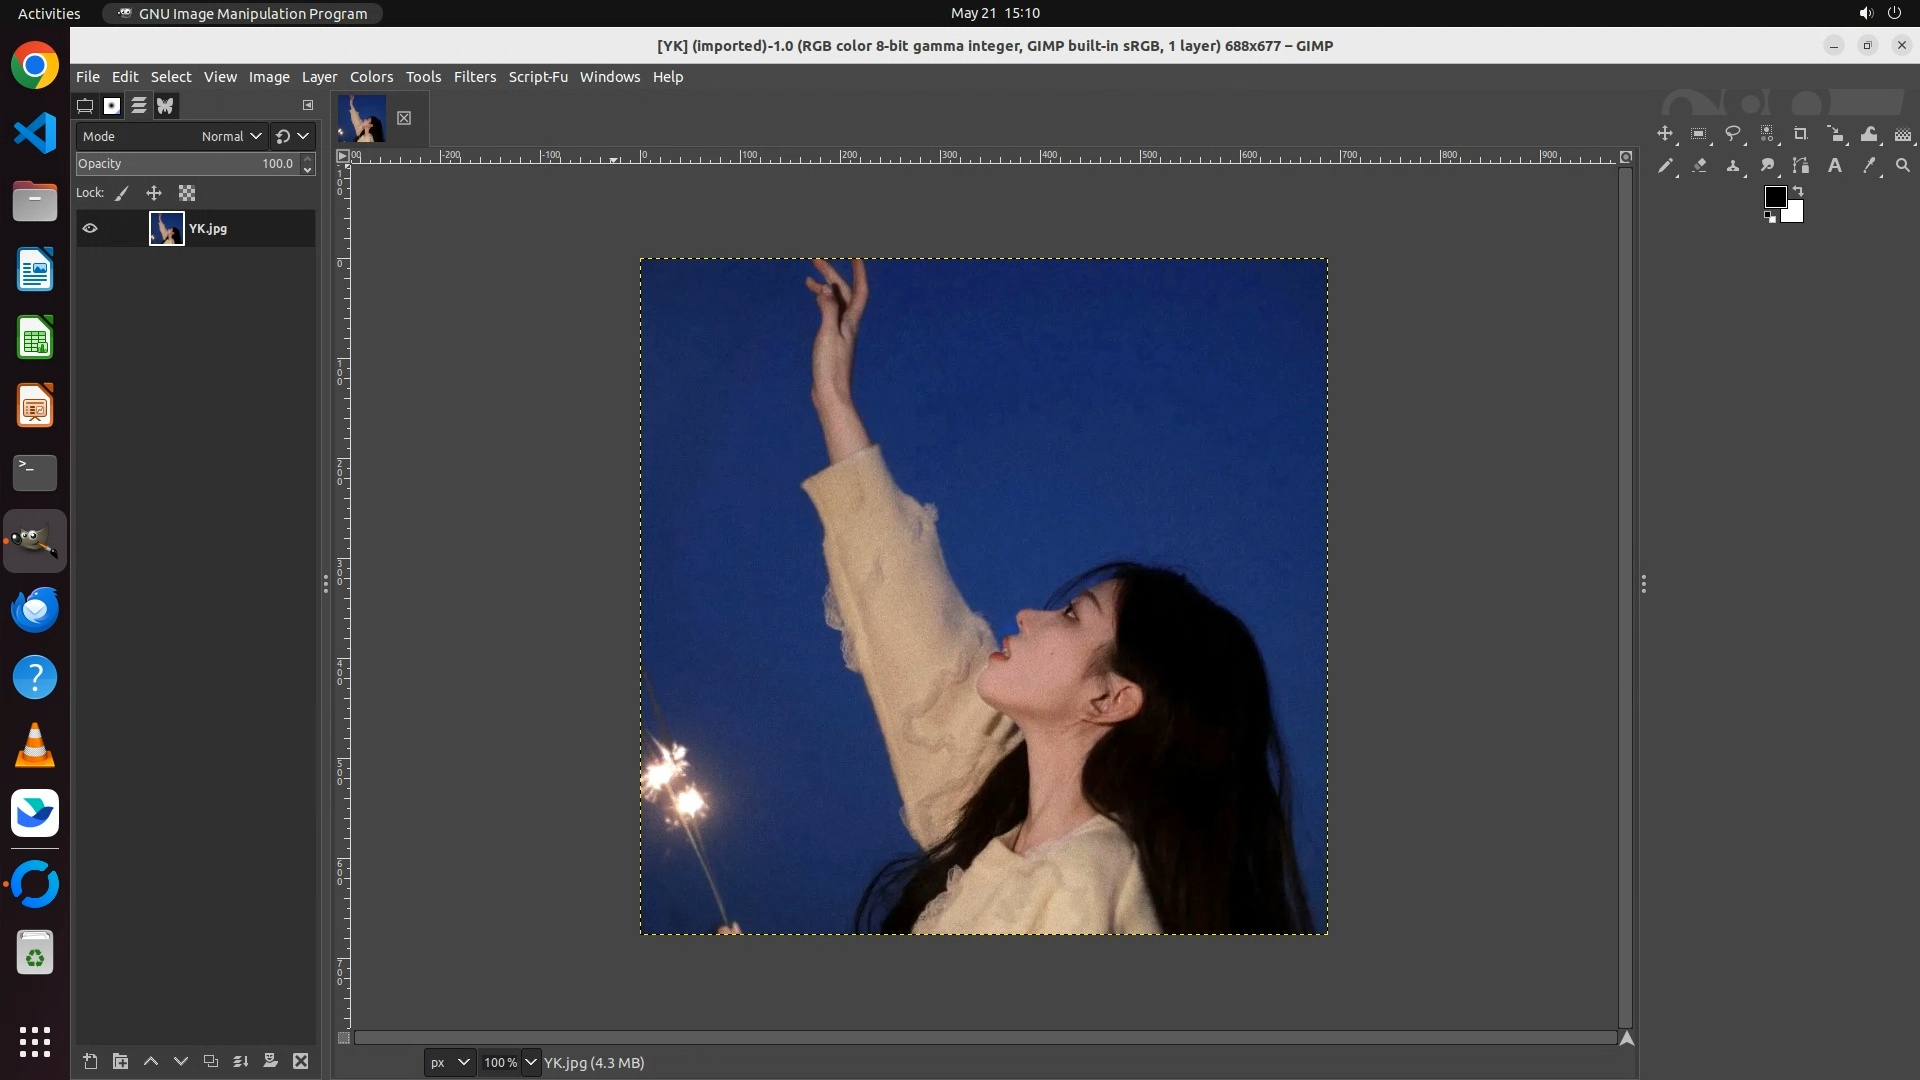Click the black foreground color swatch
The height and width of the screenshot is (1080, 1920).
[1775, 197]
